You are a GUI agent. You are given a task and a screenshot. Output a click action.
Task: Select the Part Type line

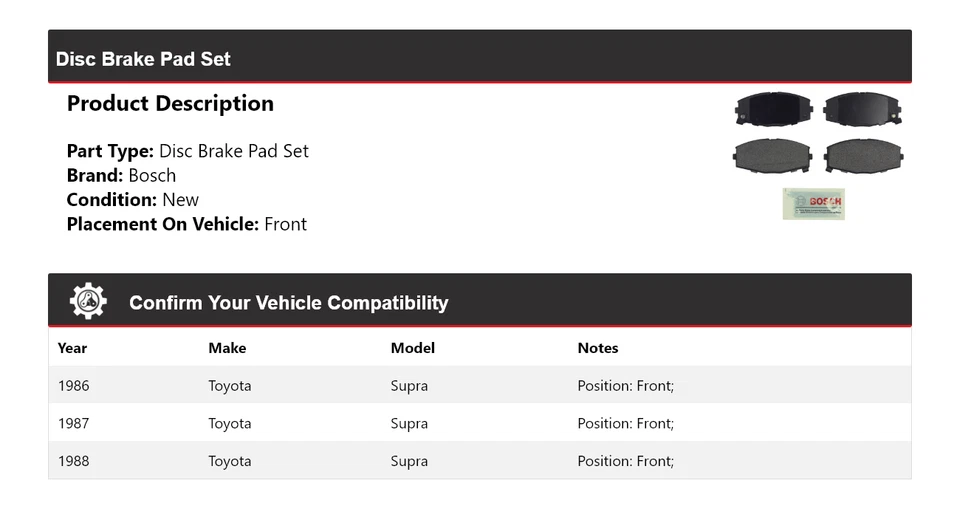click(187, 151)
